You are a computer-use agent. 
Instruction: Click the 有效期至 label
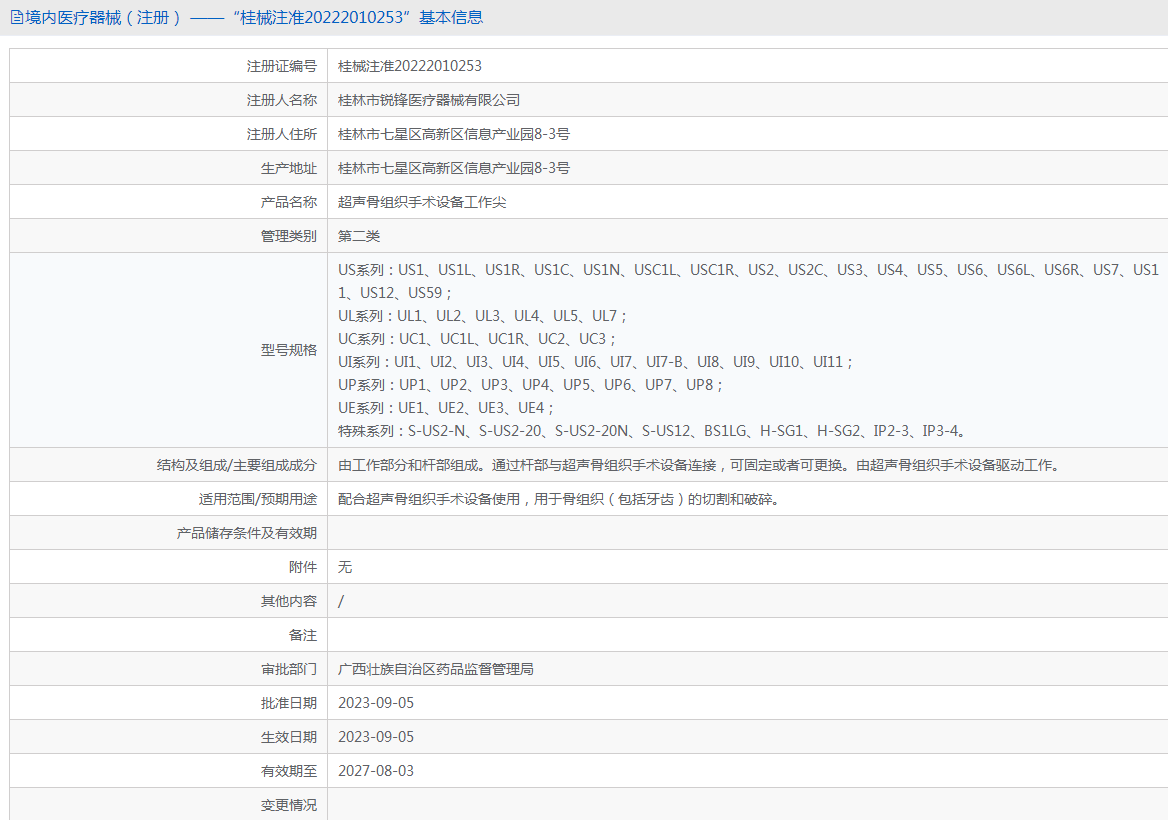pos(288,772)
